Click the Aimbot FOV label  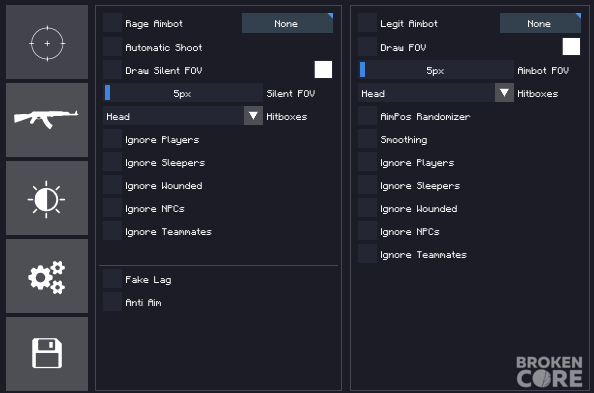[x=543, y=70]
